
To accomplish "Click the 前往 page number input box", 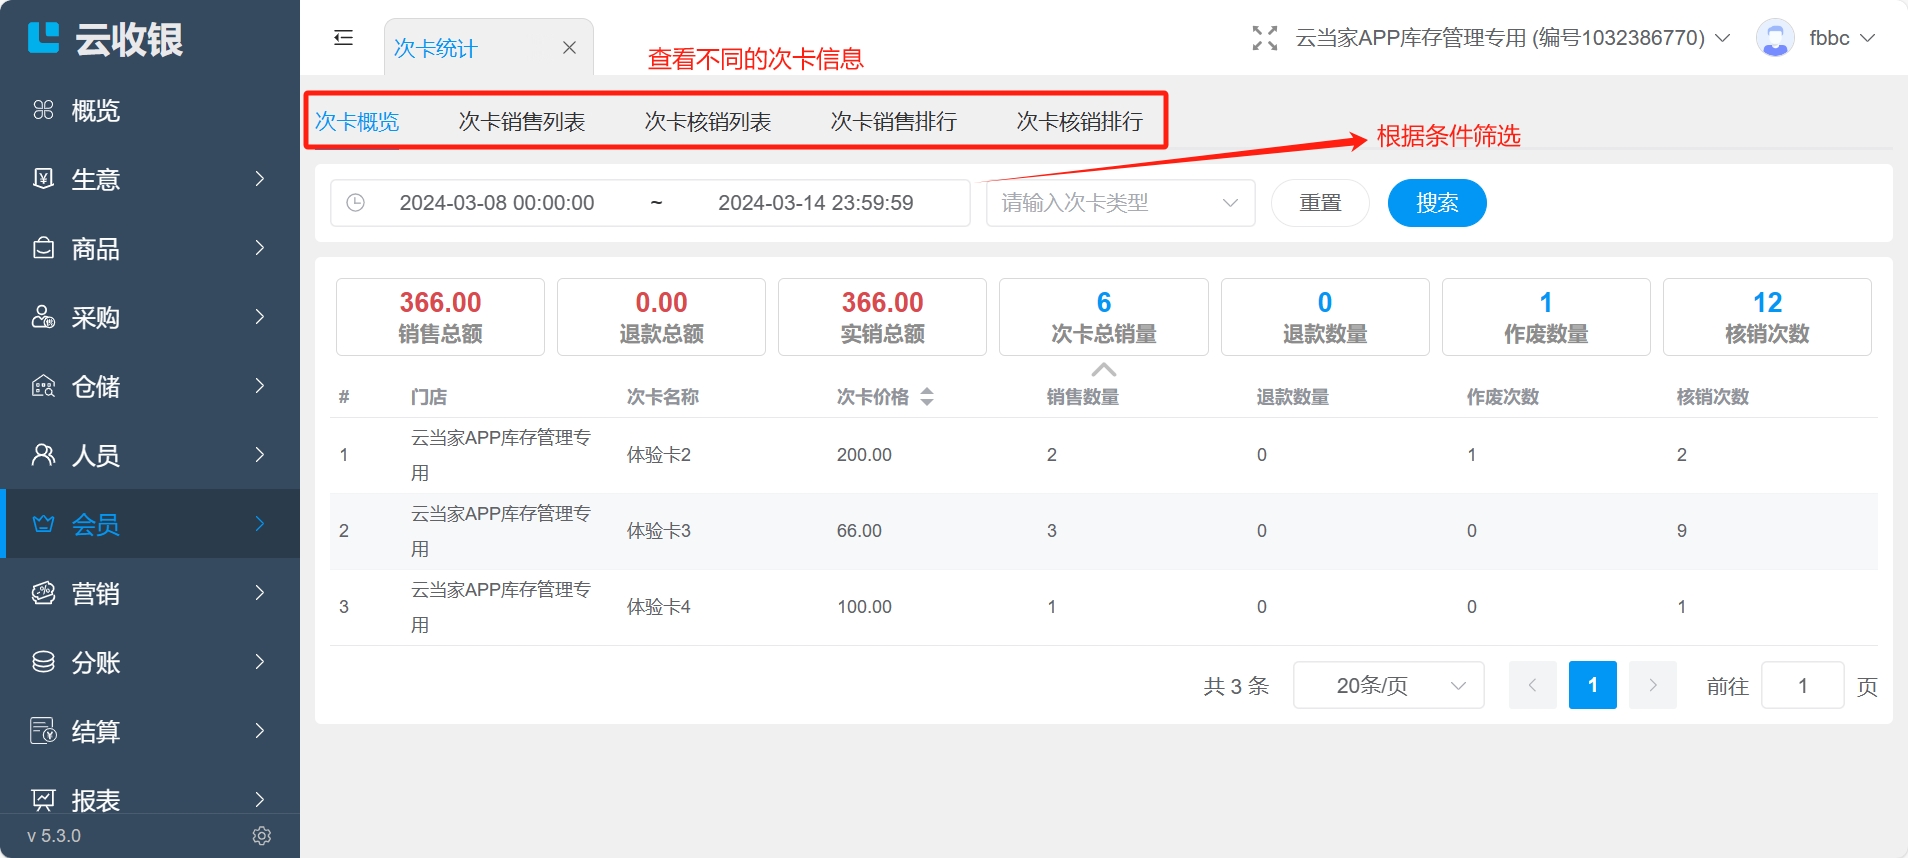I will pos(1801,686).
